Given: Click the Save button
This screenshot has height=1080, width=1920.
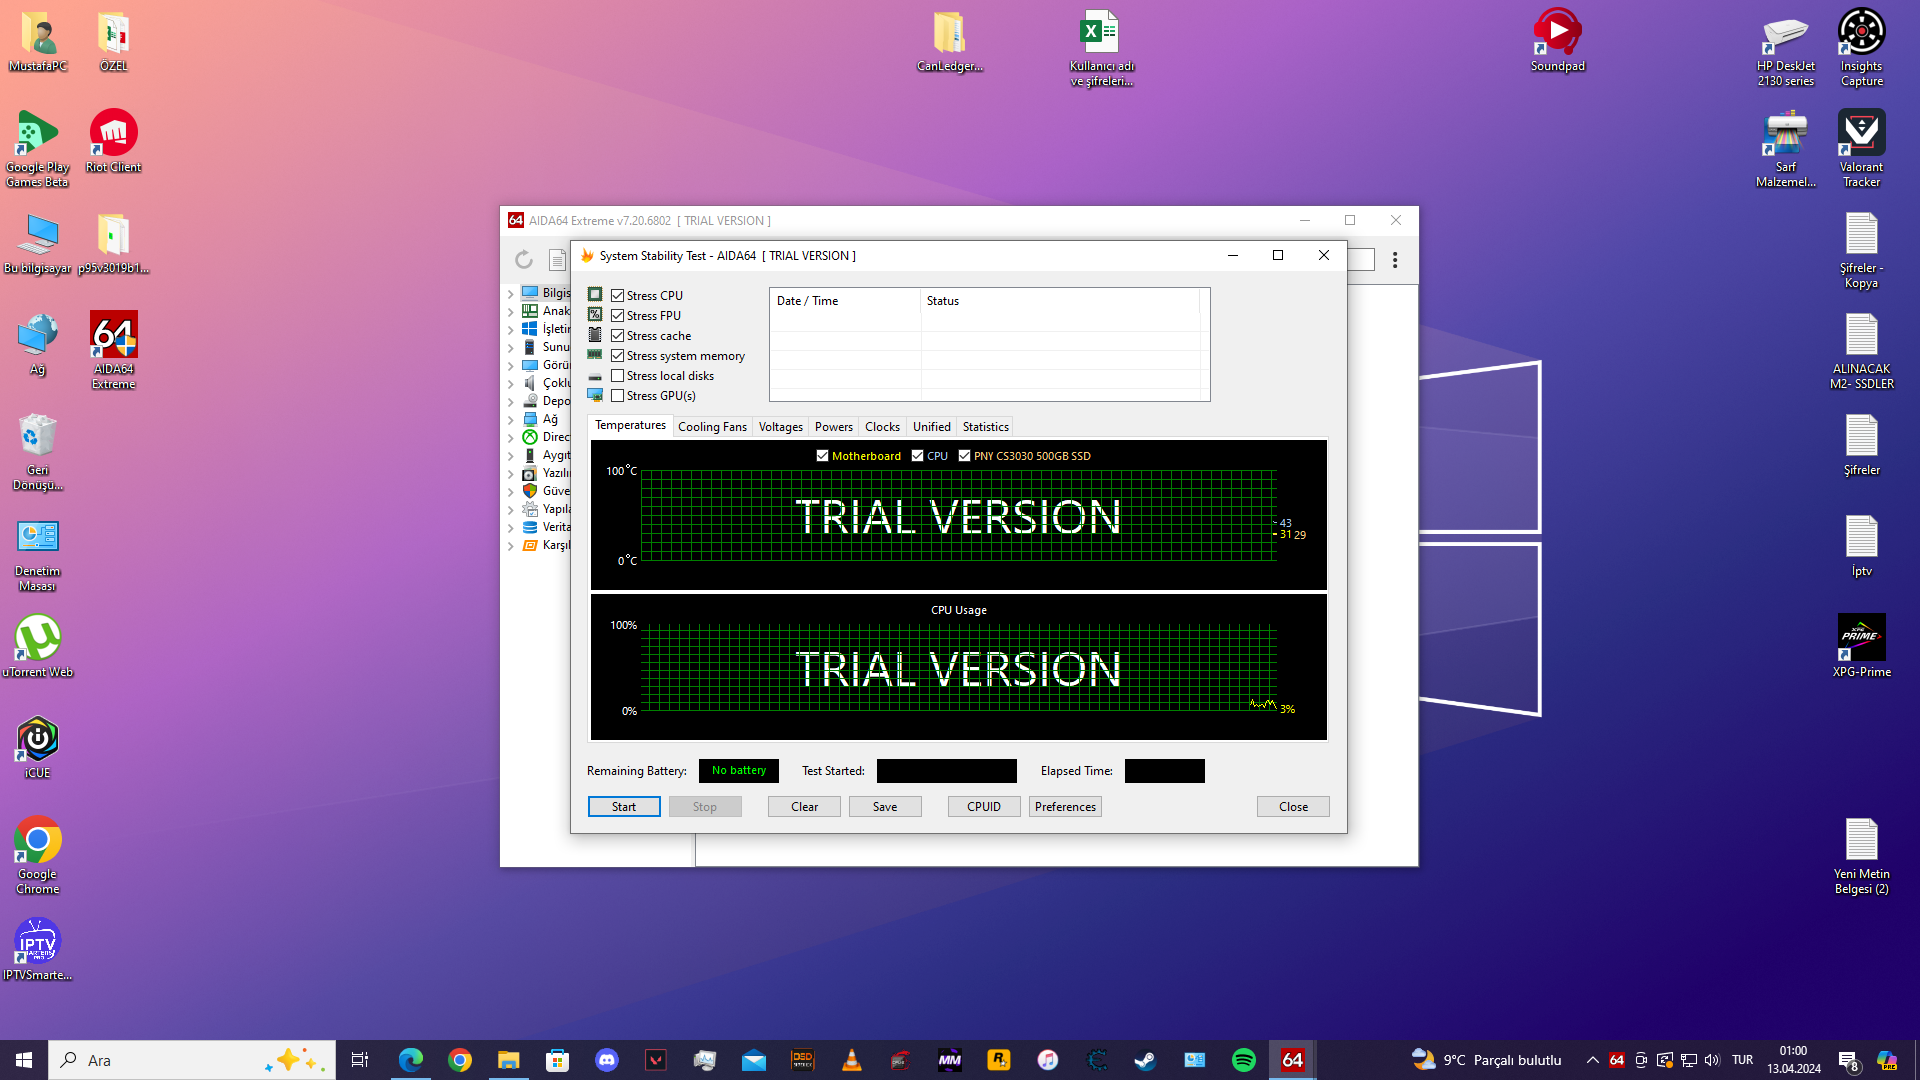Looking at the screenshot, I should 885,807.
